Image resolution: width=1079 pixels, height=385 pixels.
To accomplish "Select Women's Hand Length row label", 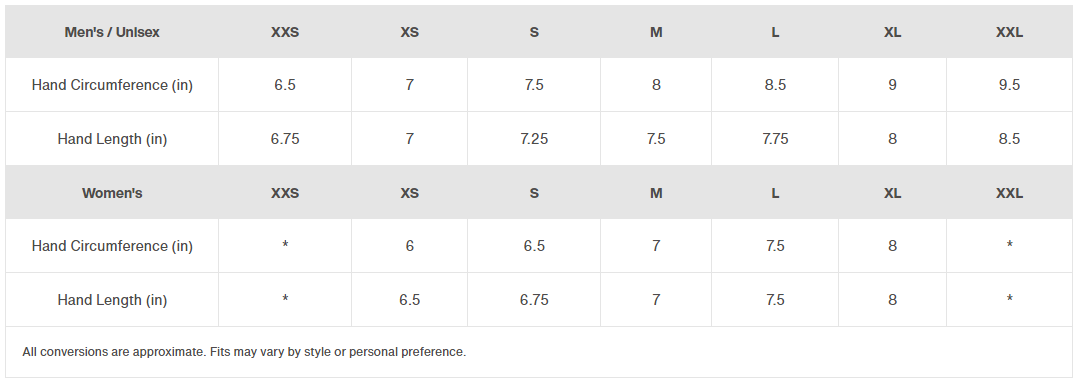I will 112,300.
